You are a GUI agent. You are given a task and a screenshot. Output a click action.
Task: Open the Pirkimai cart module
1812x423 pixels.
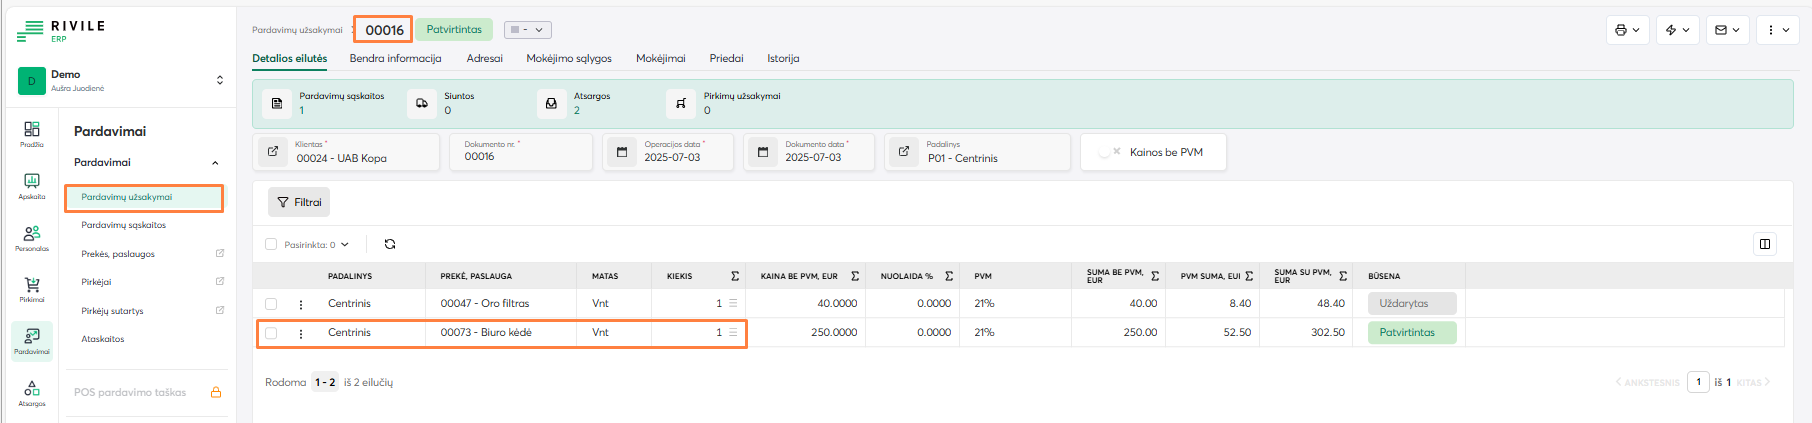[32, 289]
